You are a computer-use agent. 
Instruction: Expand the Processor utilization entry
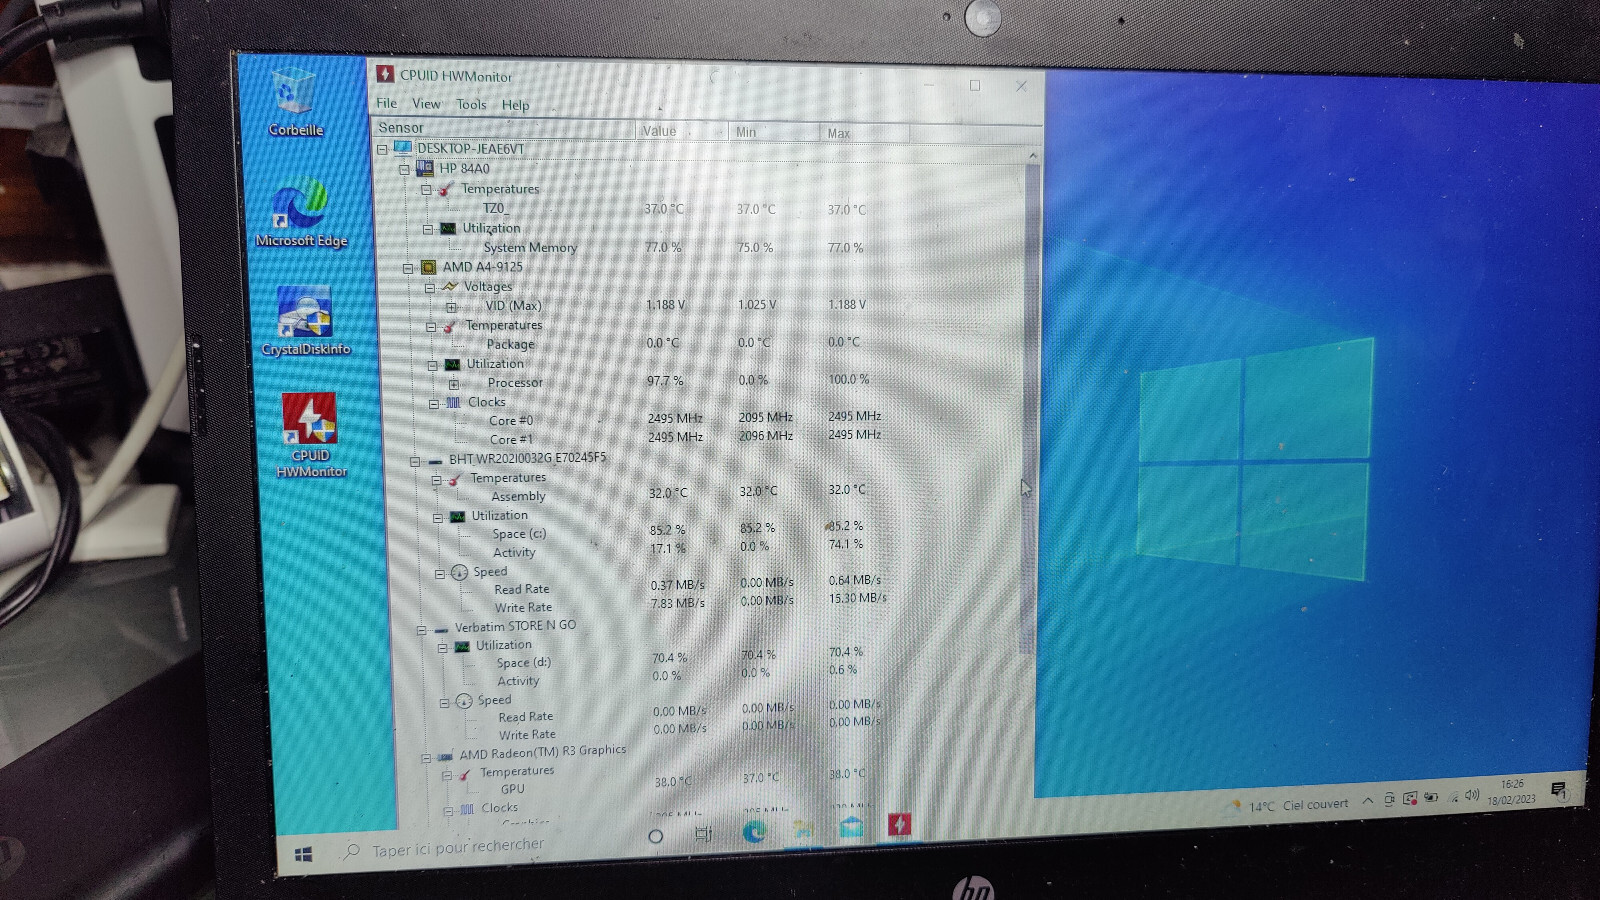(454, 384)
